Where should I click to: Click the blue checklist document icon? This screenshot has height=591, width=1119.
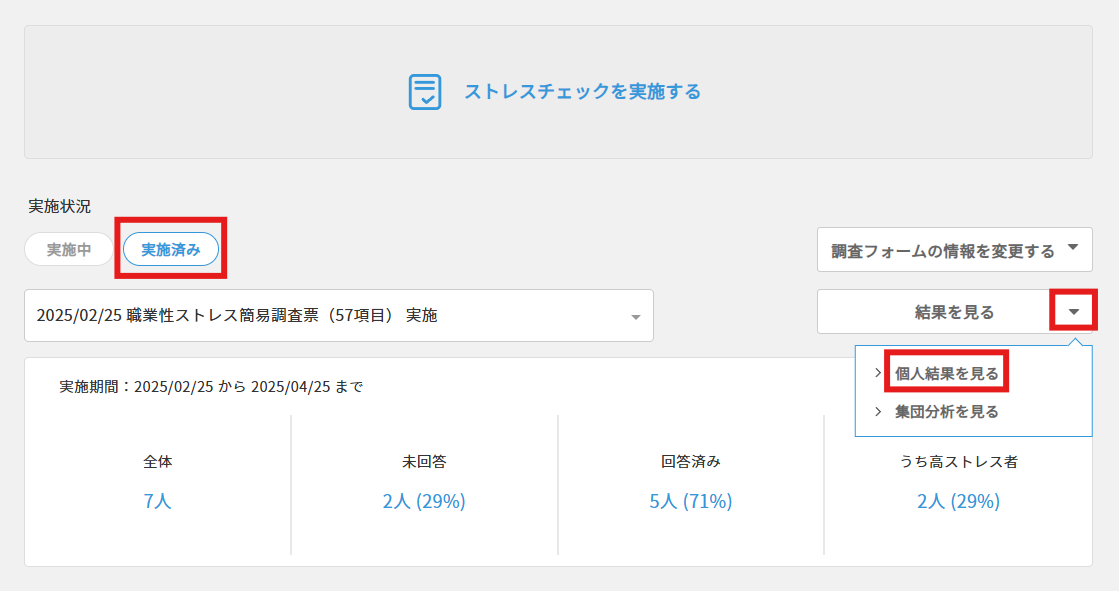click(427, 89)
